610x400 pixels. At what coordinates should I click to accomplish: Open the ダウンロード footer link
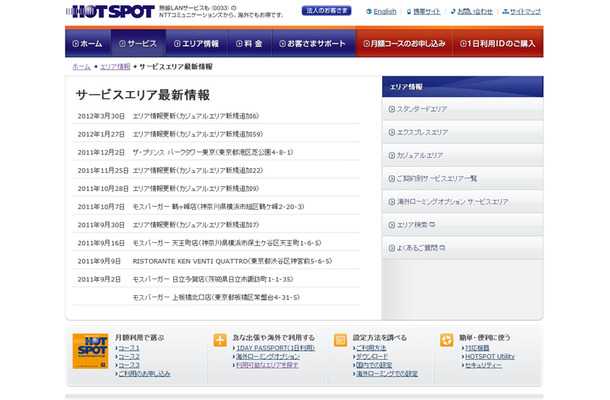coord(372,357)
